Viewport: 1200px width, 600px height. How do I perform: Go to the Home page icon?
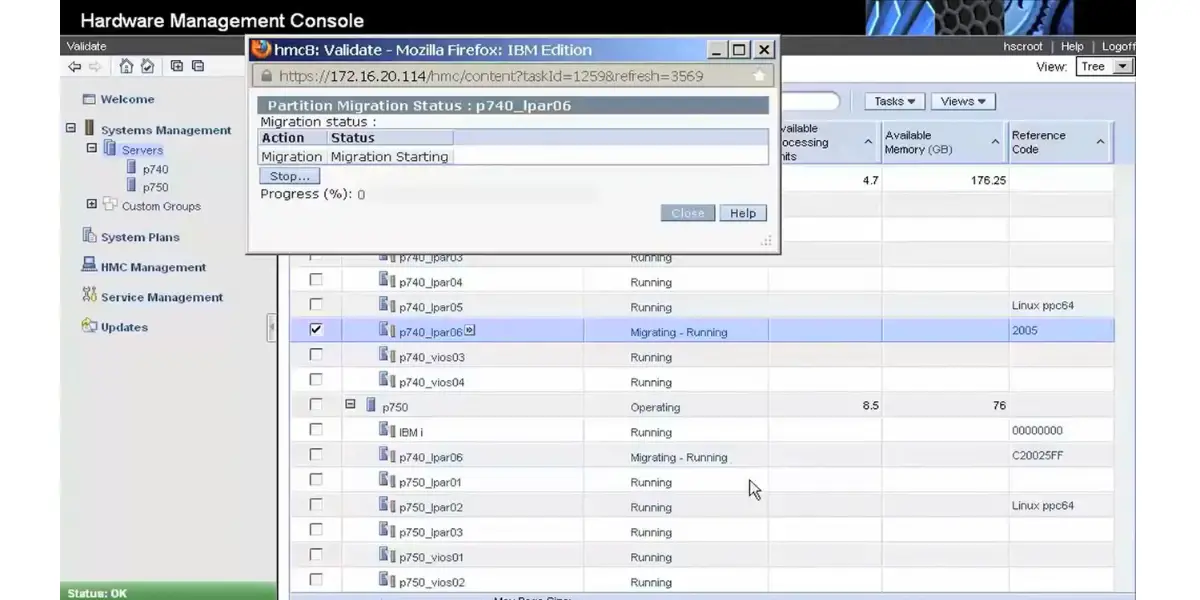point(126,66)
